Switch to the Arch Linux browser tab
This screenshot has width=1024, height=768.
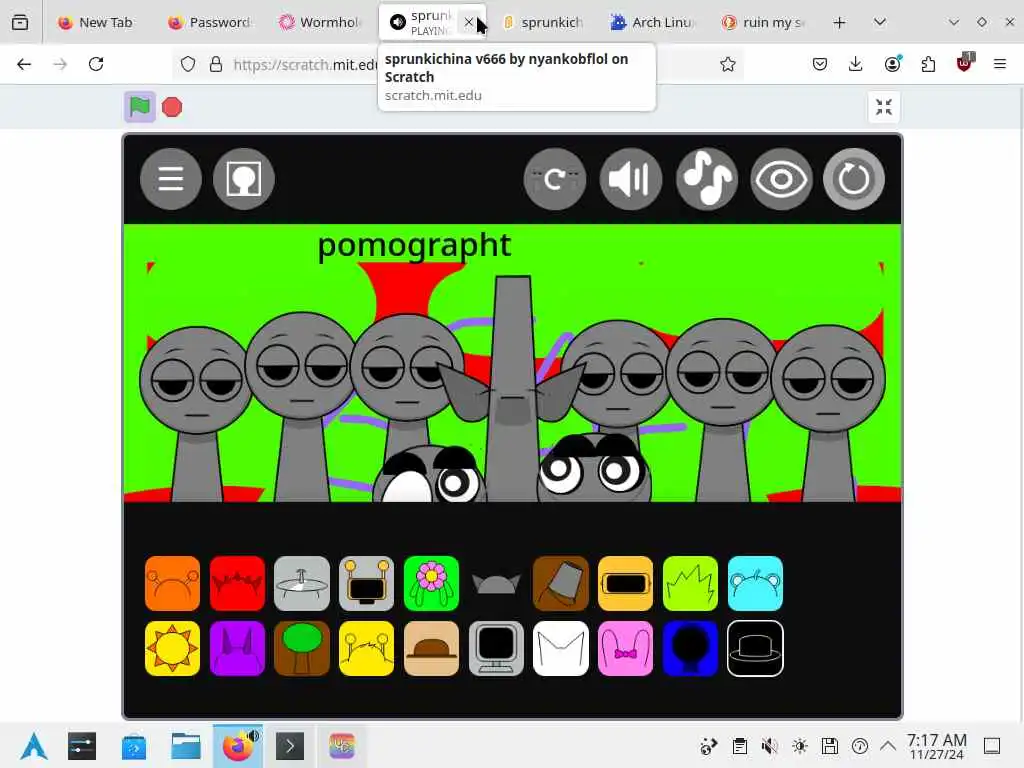click(x=653, y=22)
